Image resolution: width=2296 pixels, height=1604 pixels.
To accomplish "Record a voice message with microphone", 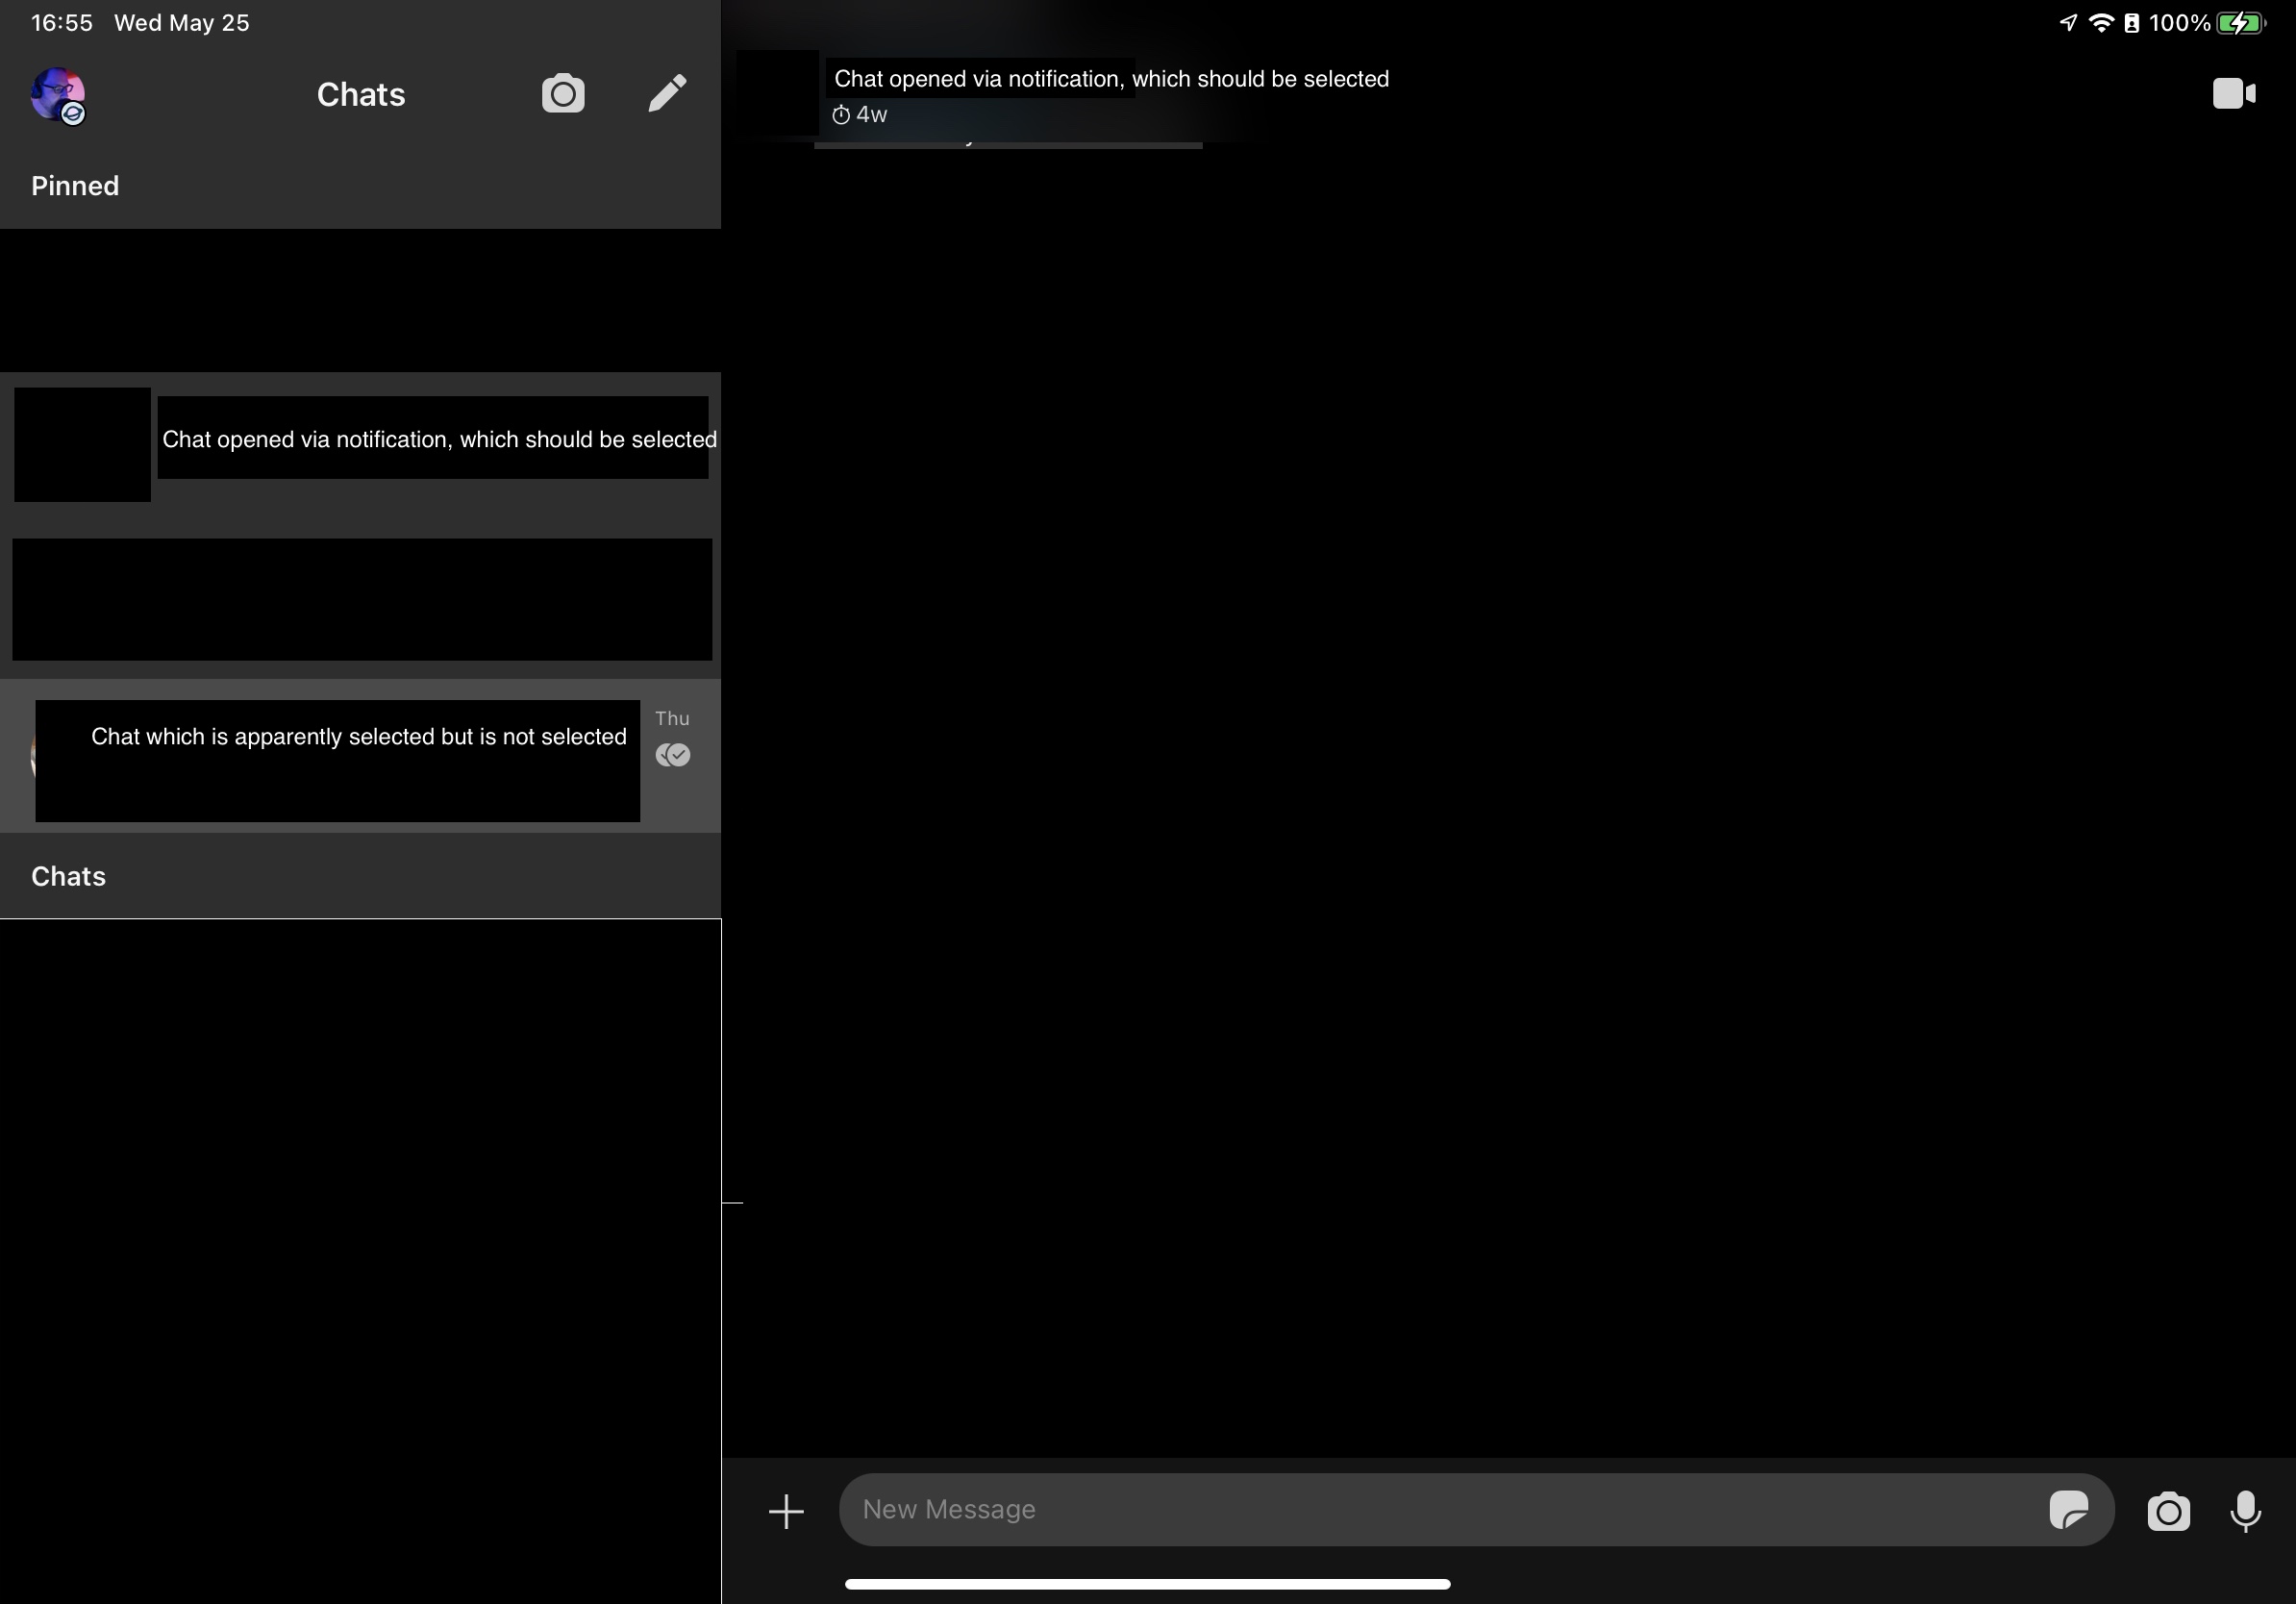I will (x=2245, y=1510).
